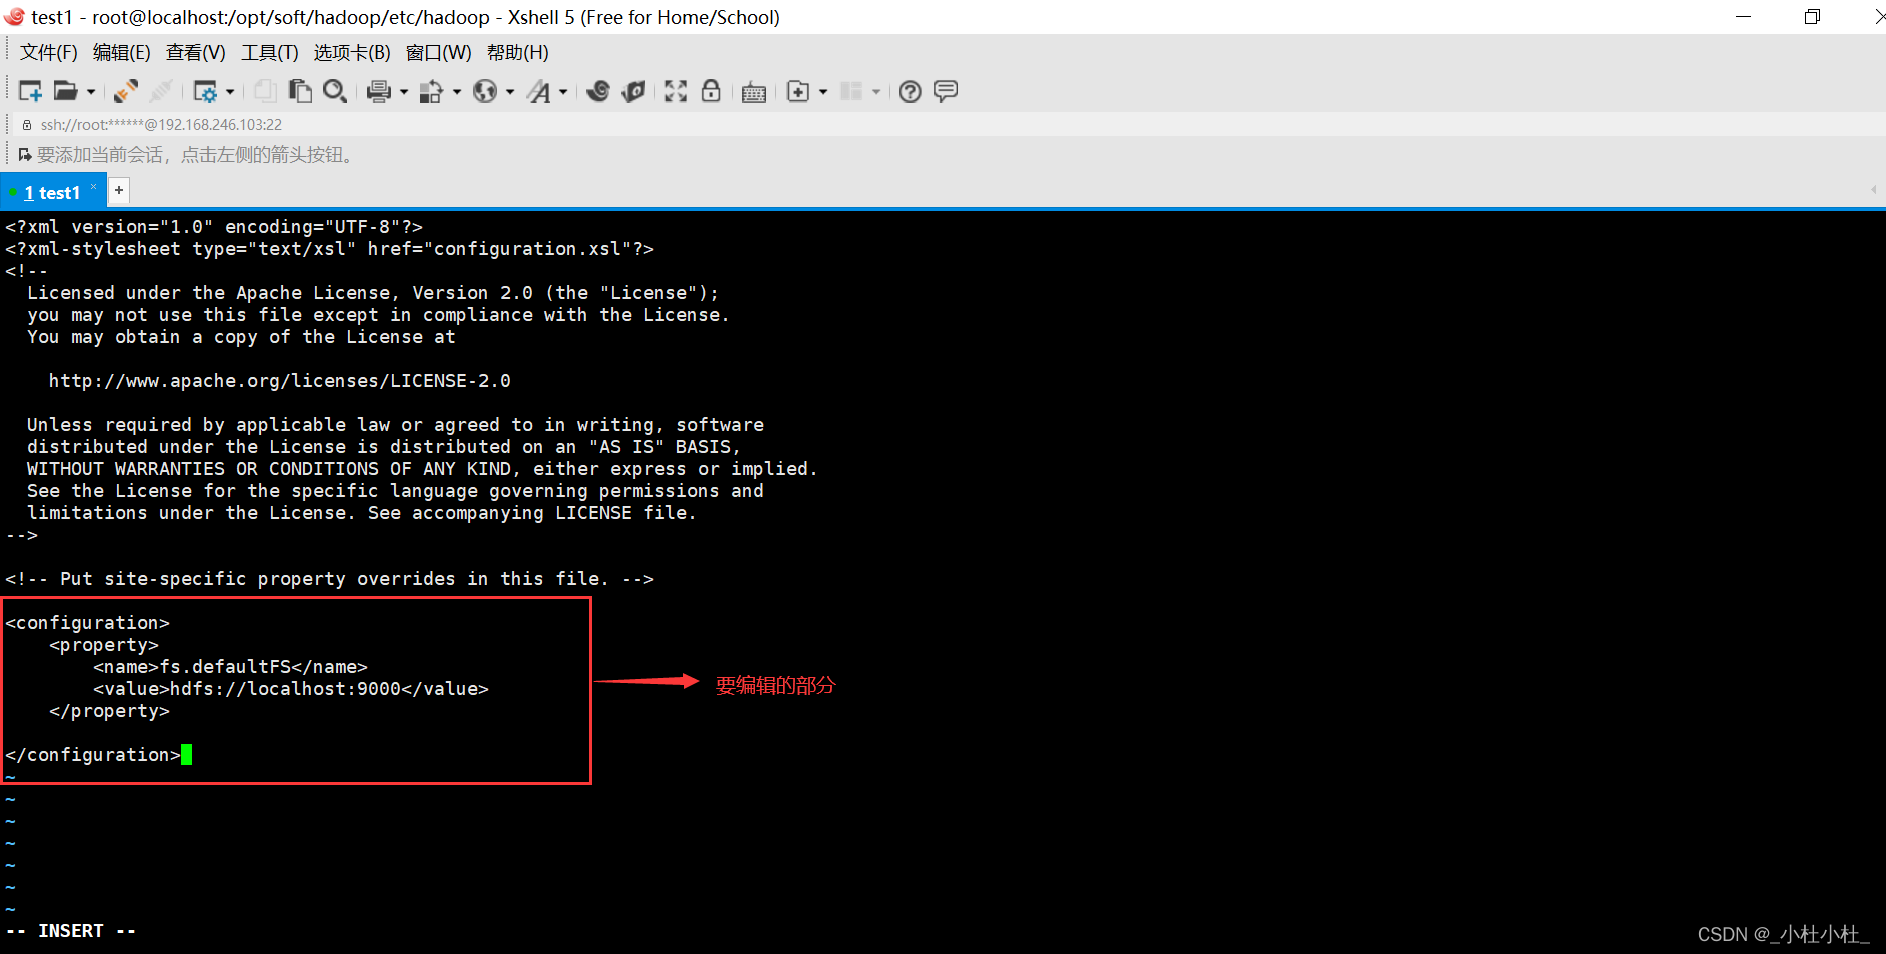
Task: Click the Paste clipboard icon
Action: pos(300,91)
